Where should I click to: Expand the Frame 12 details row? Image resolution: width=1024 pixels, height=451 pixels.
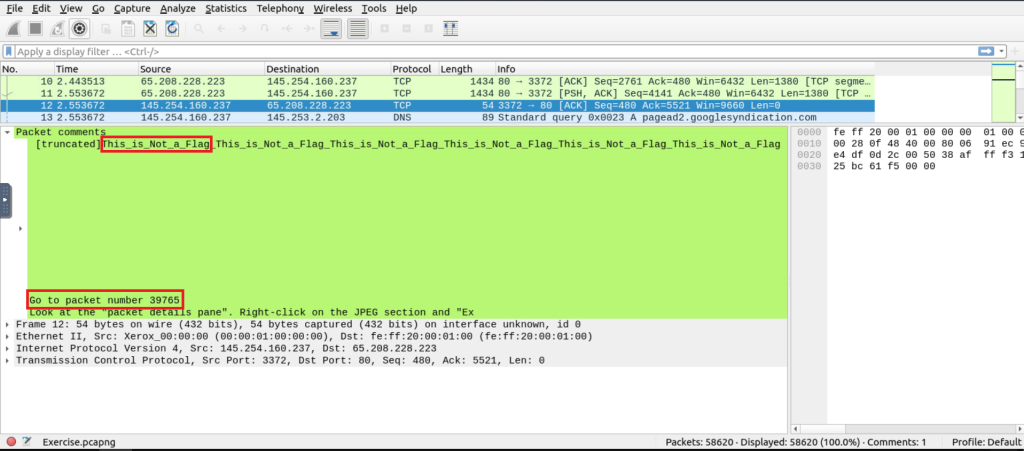point(8,324)
